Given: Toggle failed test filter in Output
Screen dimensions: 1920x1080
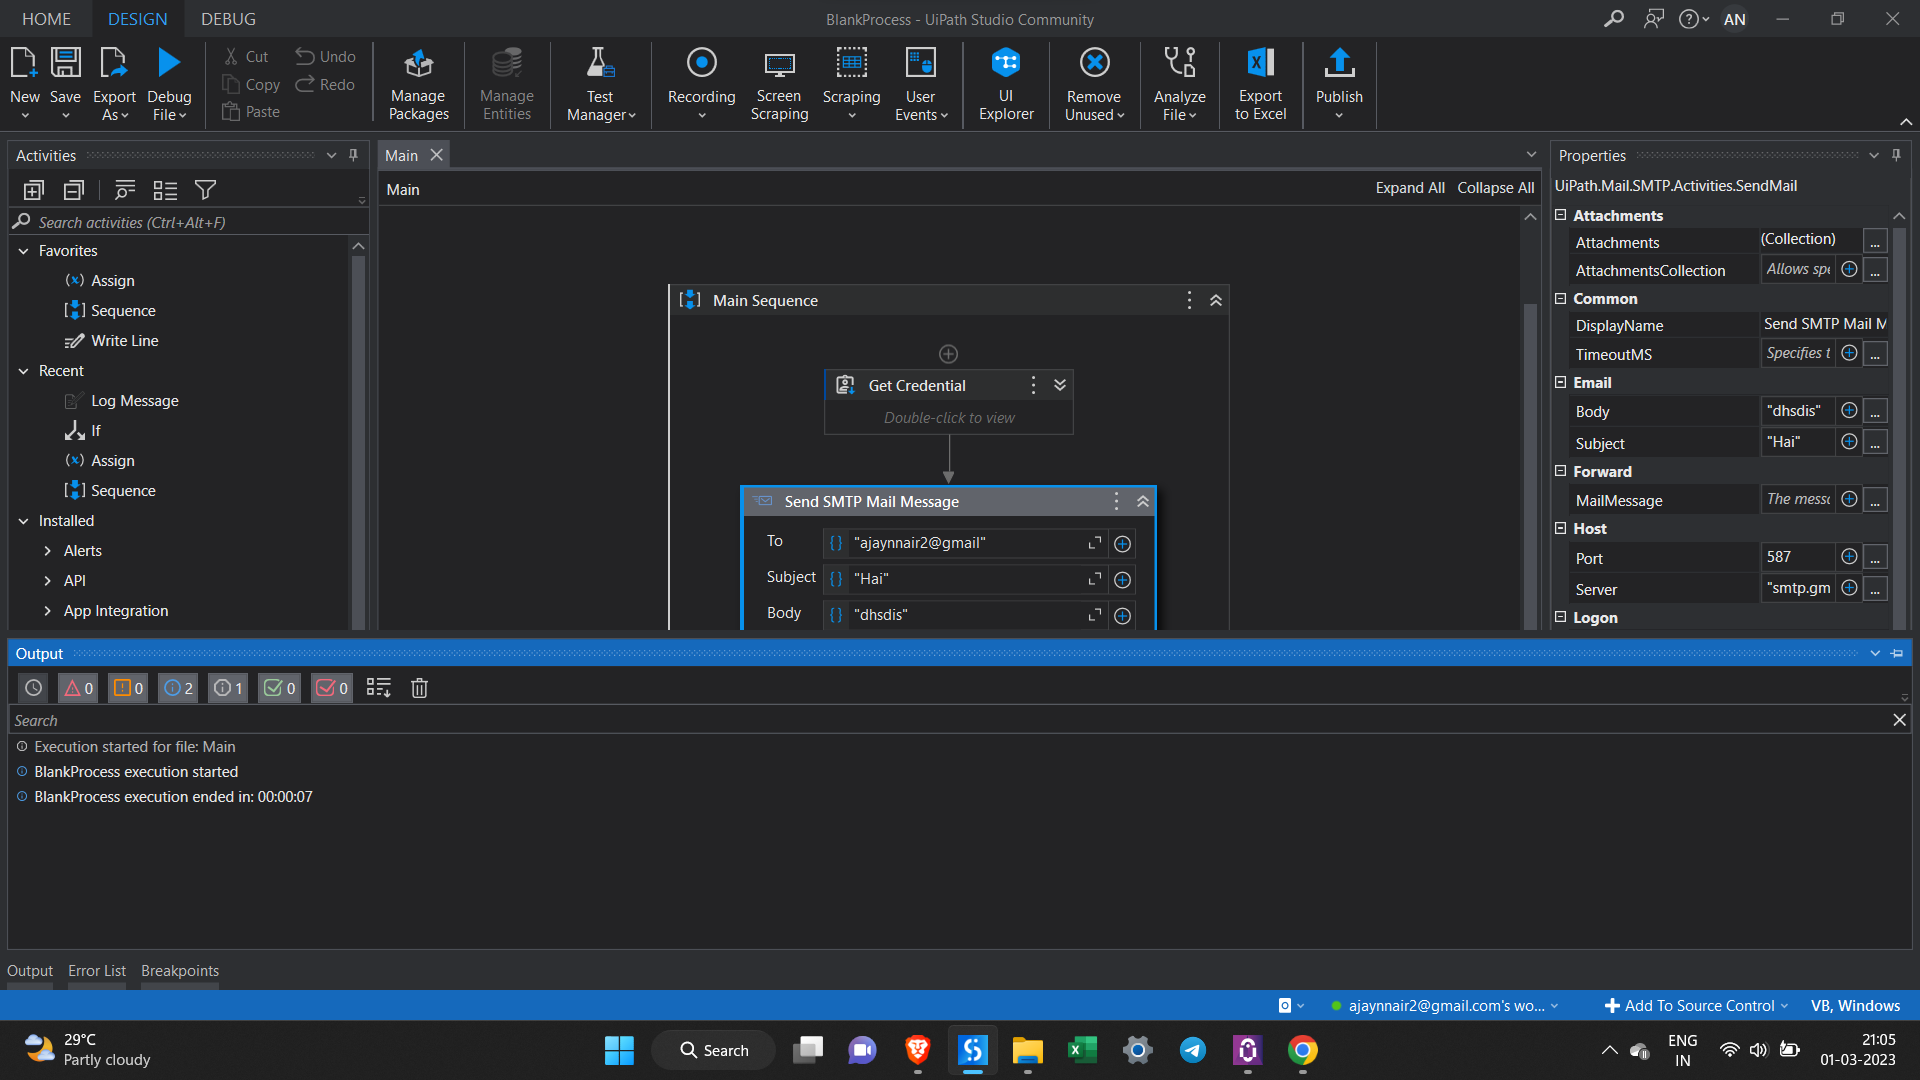Looking at the screenshot, I should click(332, 688).
